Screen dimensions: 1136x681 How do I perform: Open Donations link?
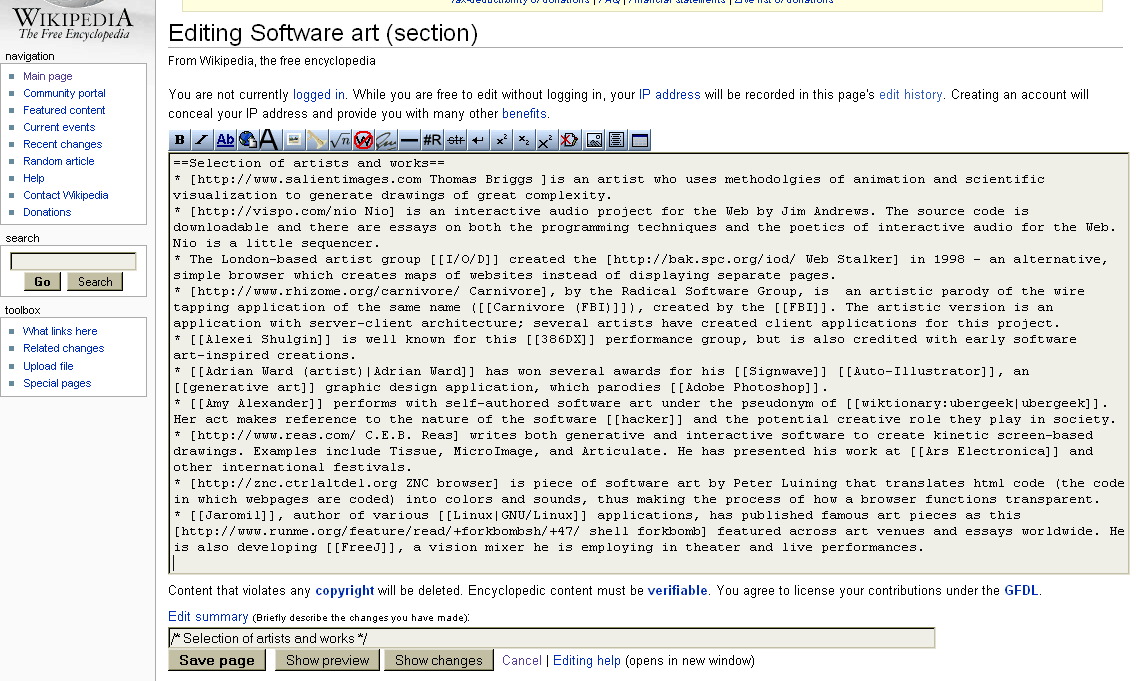47,212
